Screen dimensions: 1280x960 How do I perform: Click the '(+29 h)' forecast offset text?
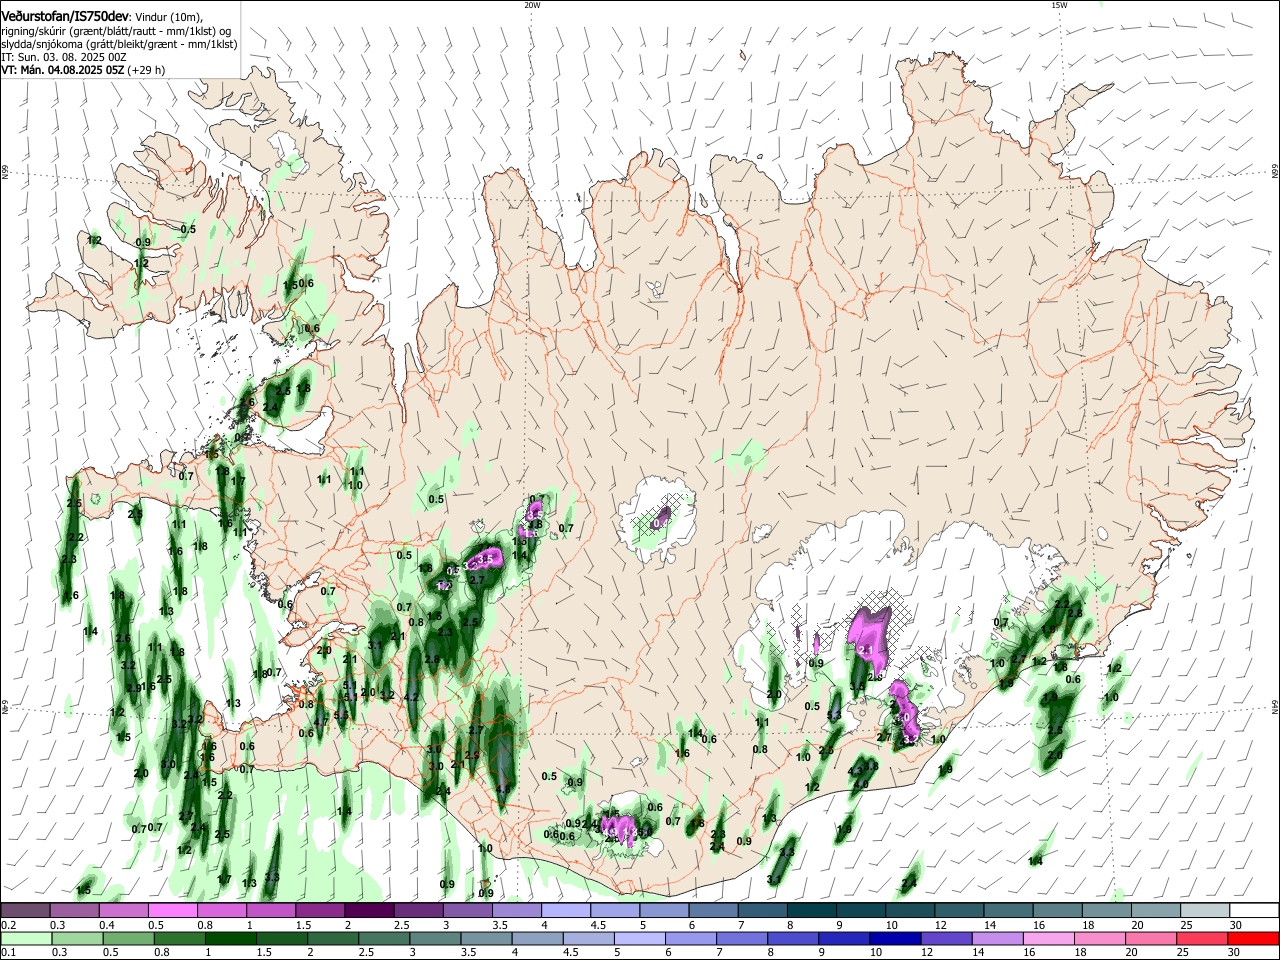[x=146, y=70]
